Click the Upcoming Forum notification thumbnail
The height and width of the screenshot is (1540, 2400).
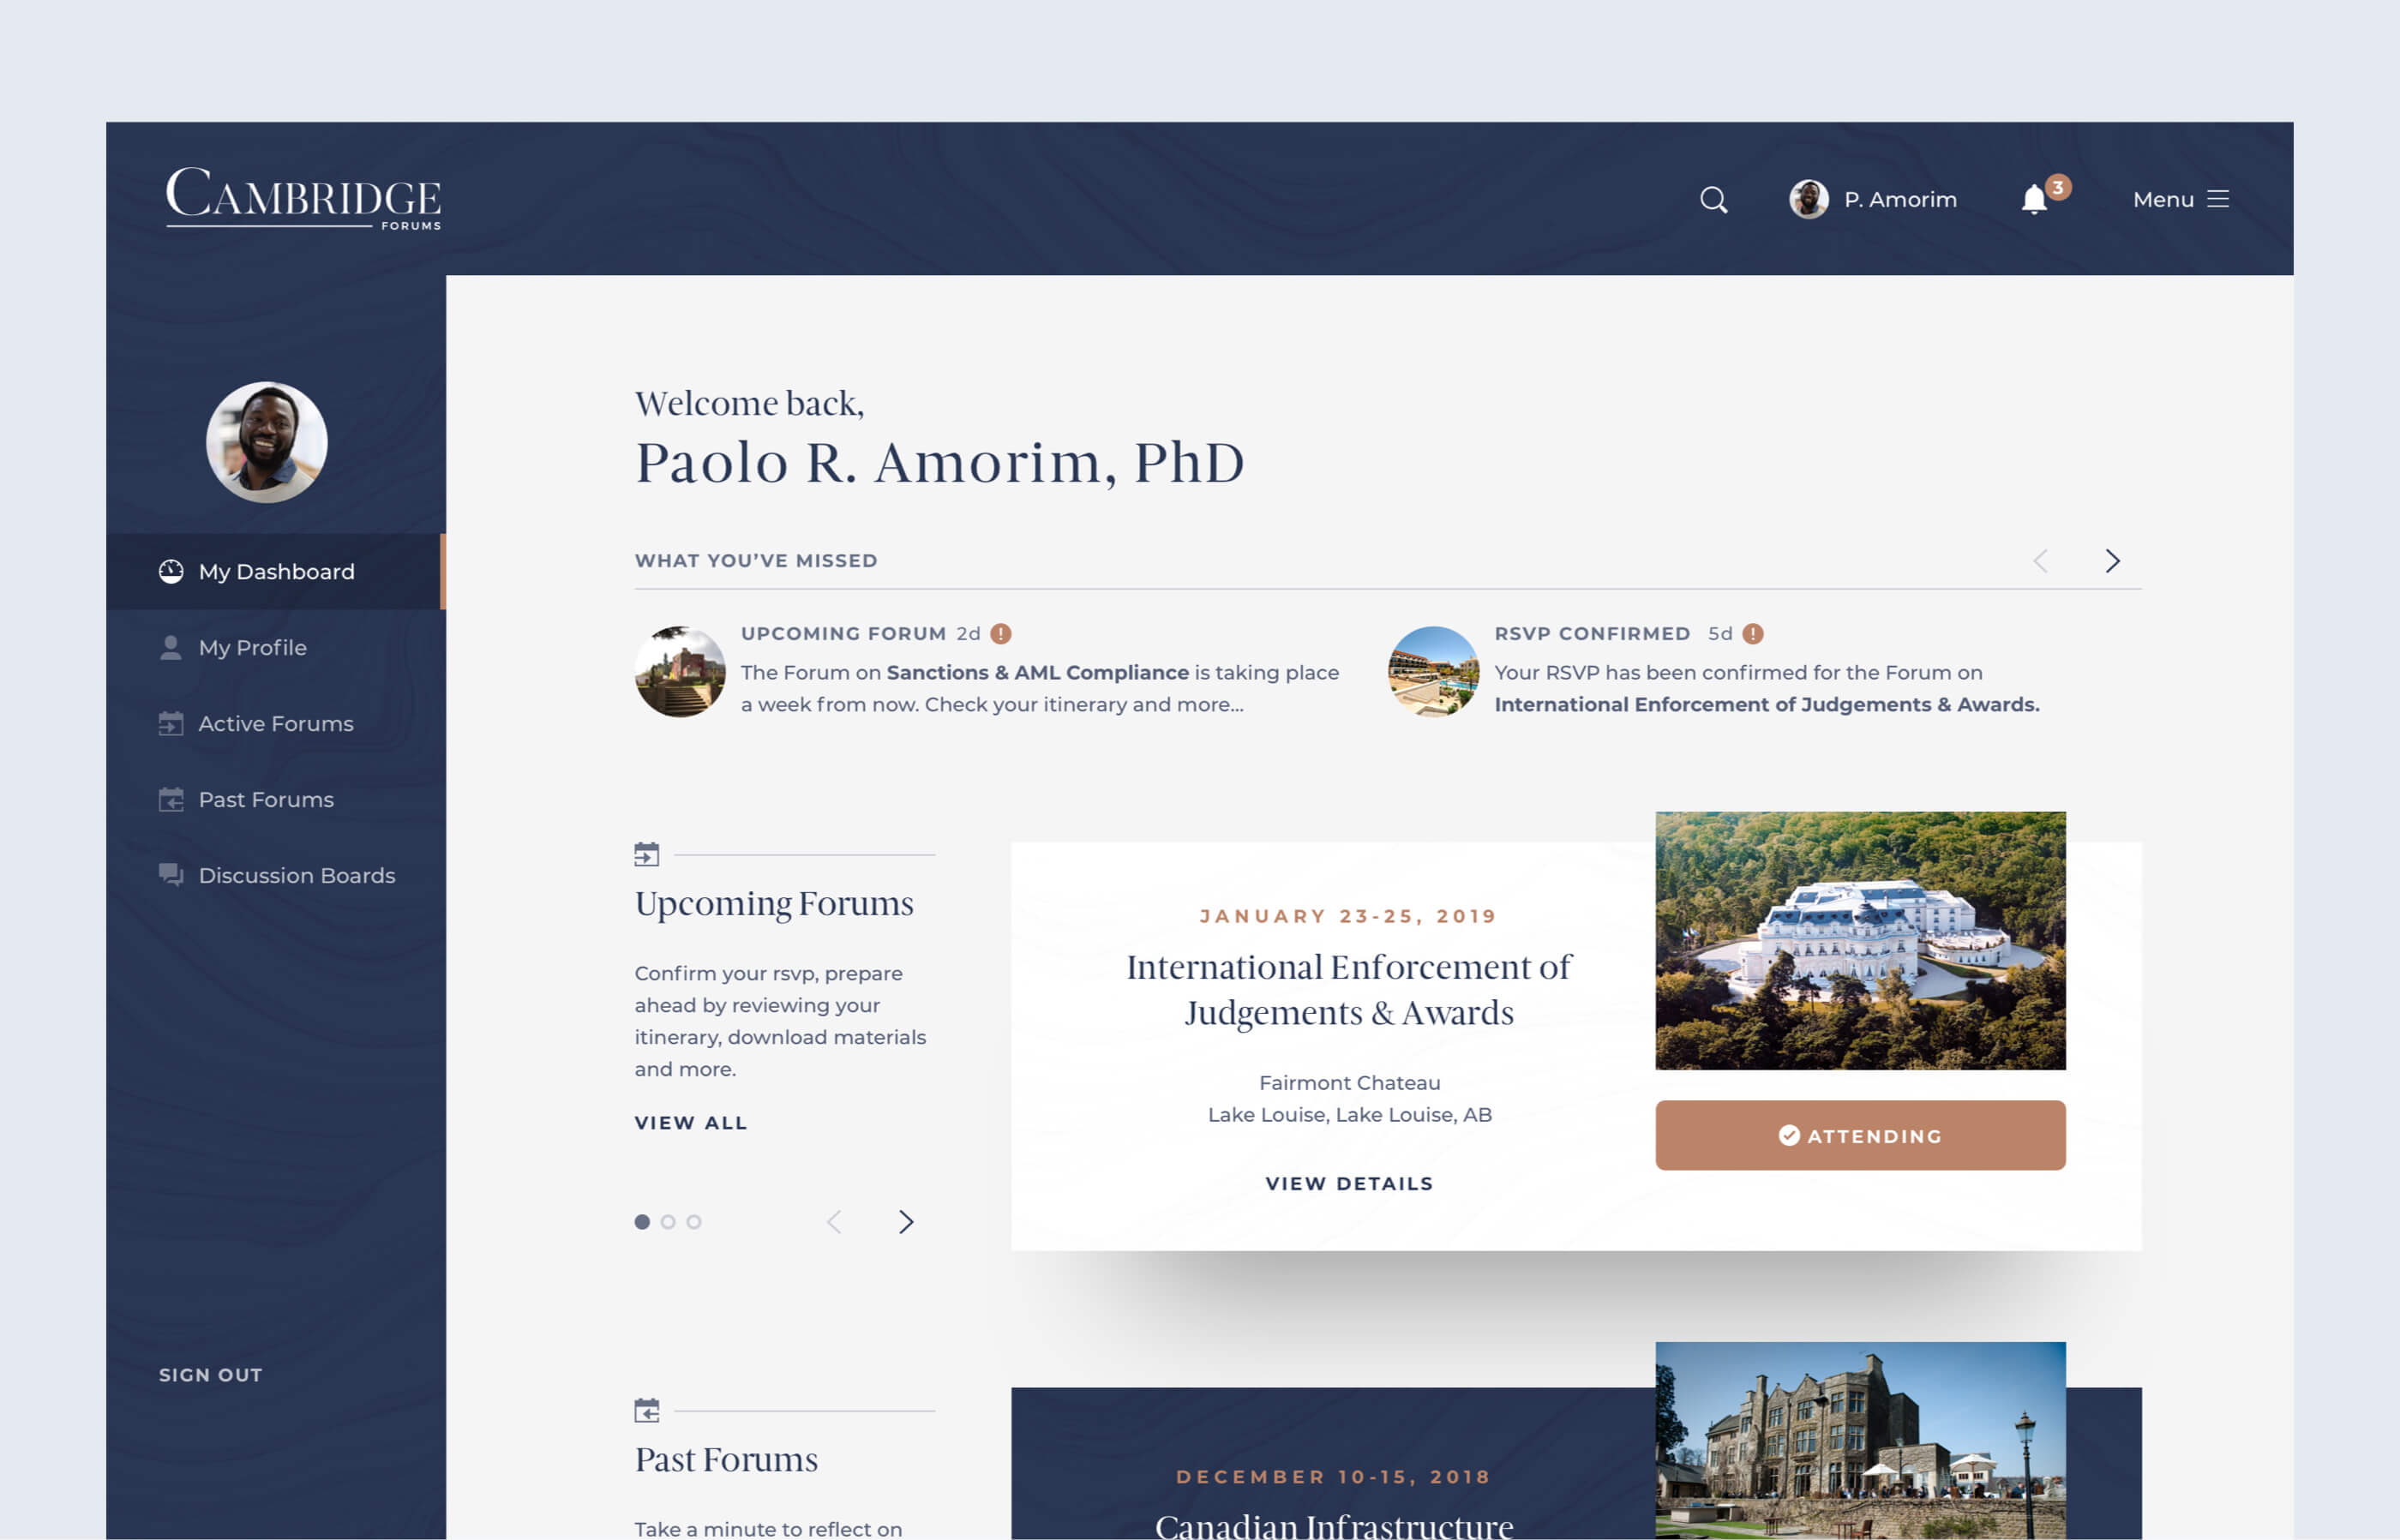point(680,671)
